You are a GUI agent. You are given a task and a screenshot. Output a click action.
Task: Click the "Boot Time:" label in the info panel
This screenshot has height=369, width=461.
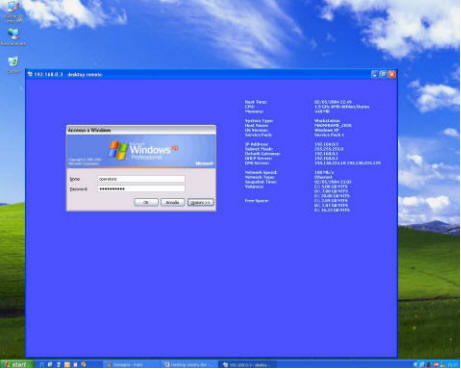pyautogui.click(x=256, y=102)
